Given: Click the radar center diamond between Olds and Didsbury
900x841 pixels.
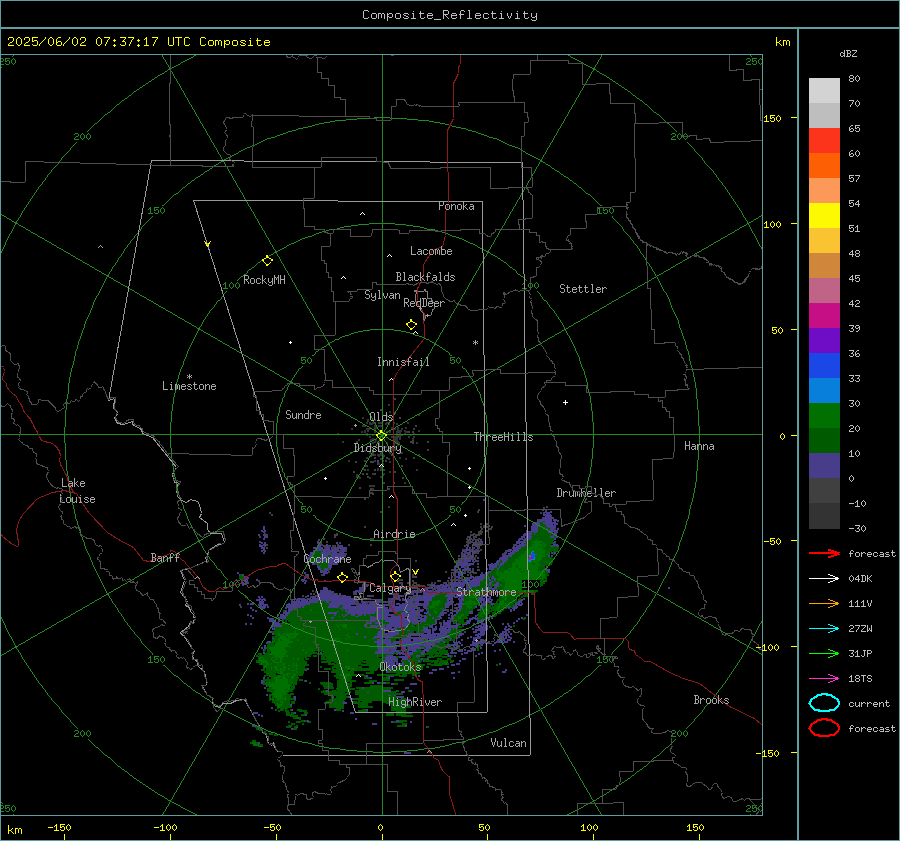Looking at the screenshot, I should 381,436.
